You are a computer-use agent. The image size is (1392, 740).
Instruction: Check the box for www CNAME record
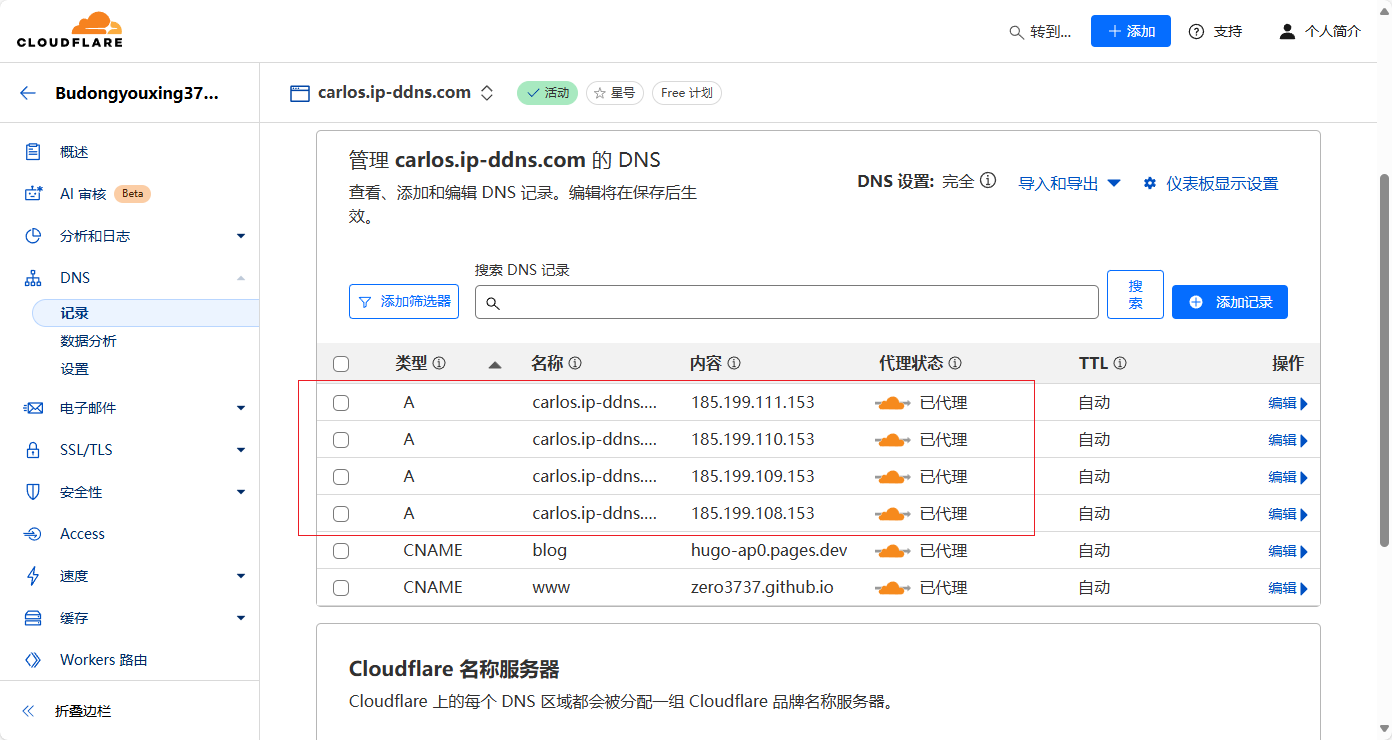(341, 588)
